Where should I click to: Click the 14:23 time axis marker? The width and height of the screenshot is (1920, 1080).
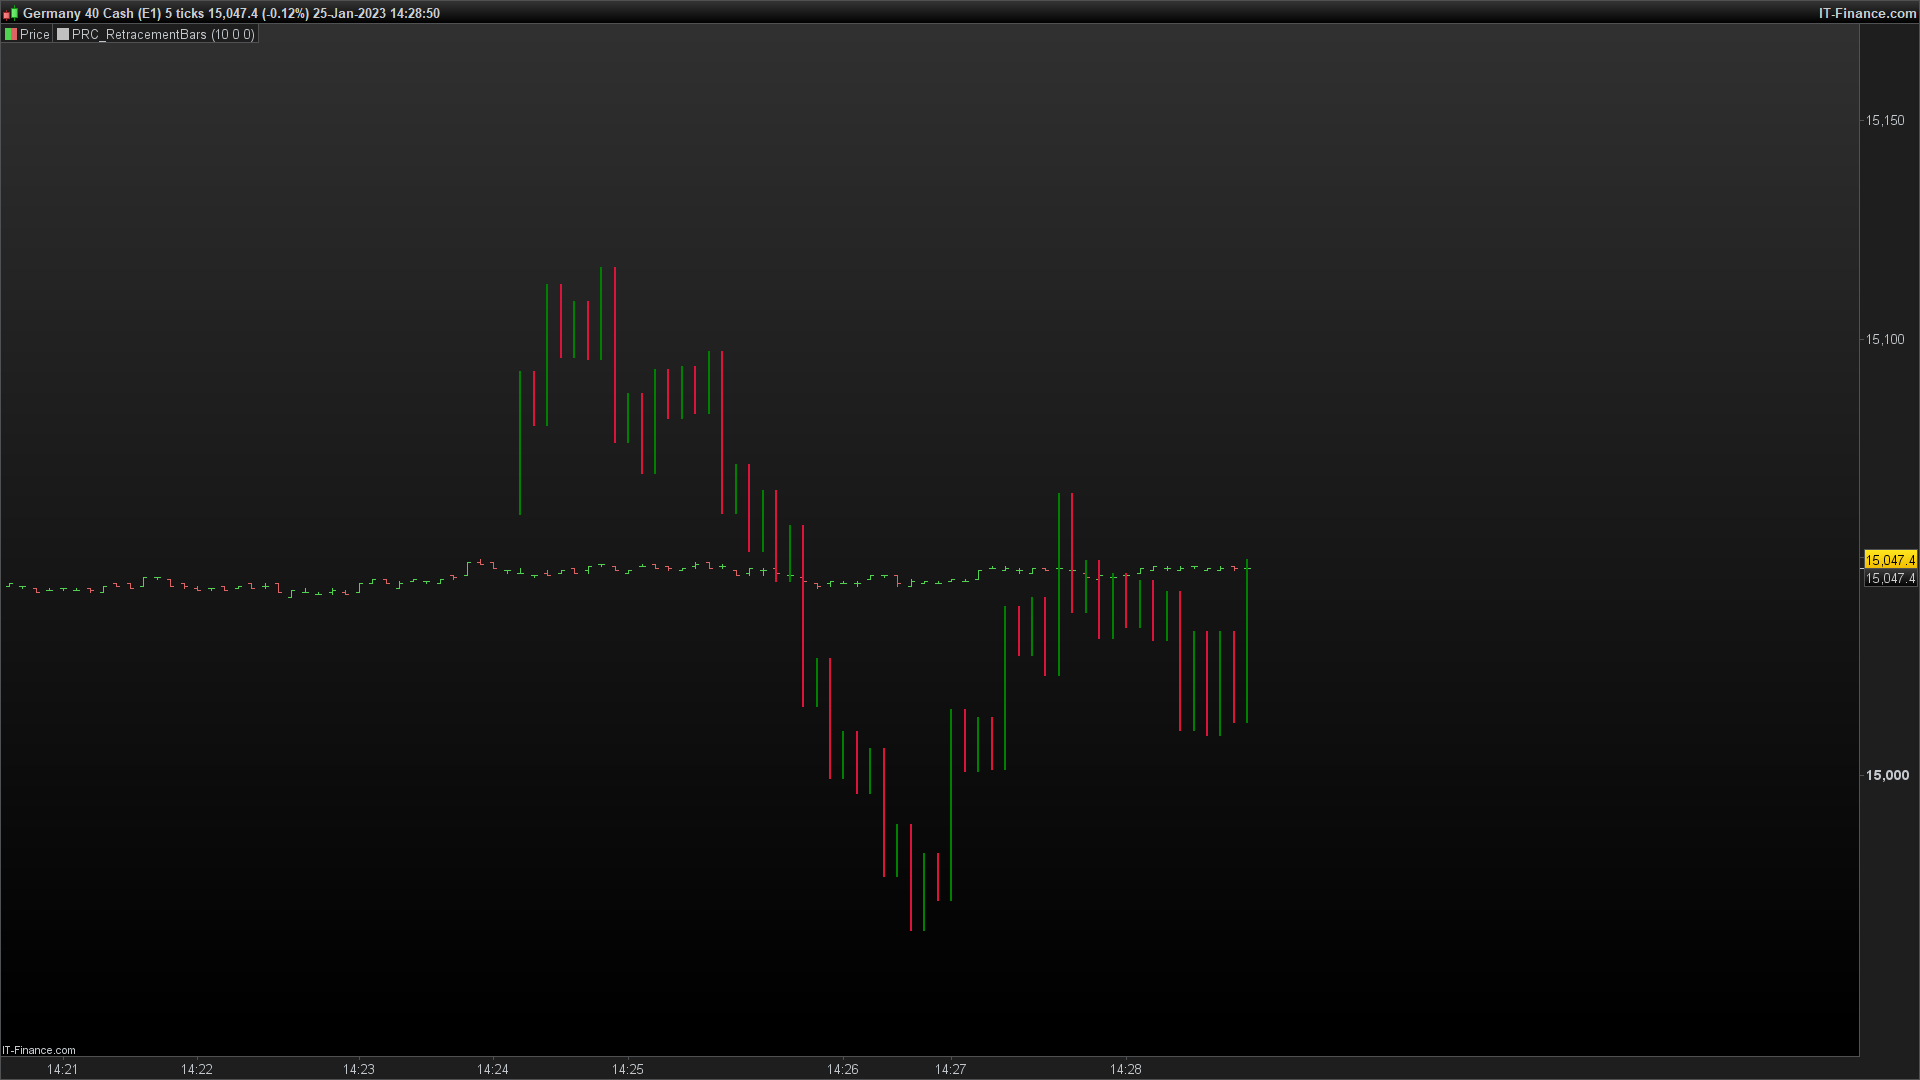pyautogui.click(x=358, y=1069)
